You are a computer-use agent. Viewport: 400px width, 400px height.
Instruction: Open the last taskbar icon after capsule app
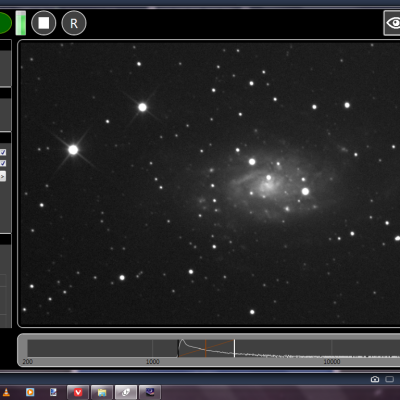150,392
